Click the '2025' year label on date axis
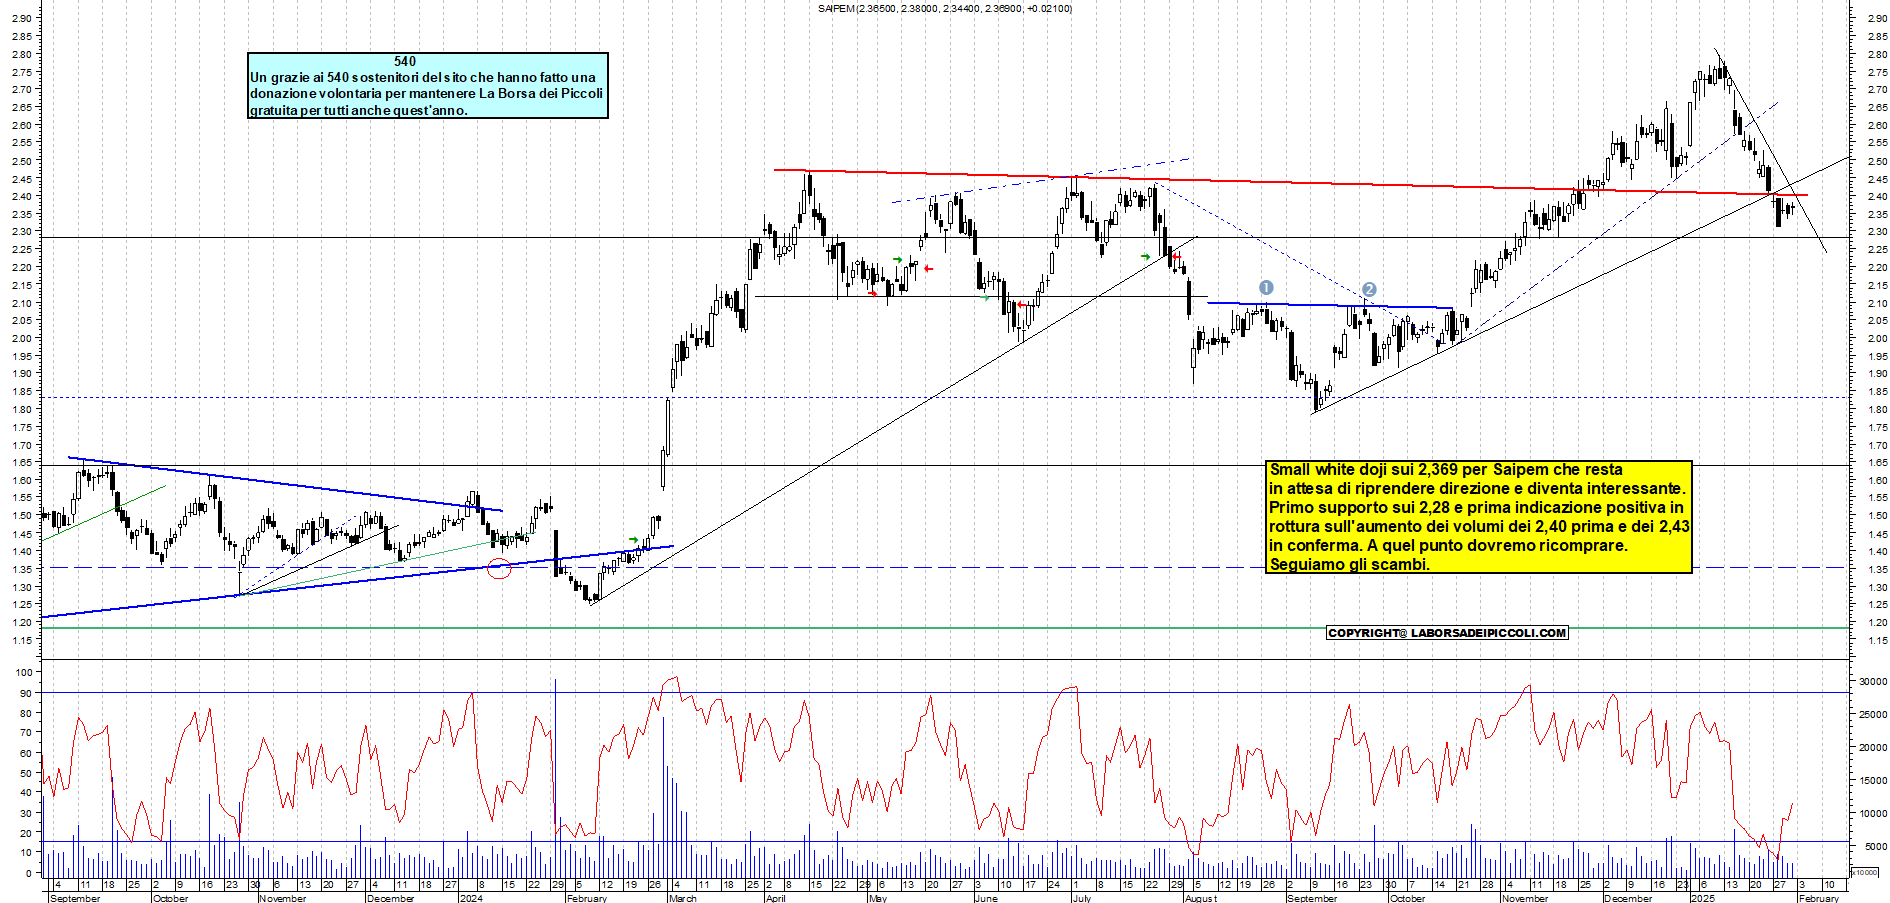Image resolution: width=1890 pixels, height=903 pixels. (1702, 898)
